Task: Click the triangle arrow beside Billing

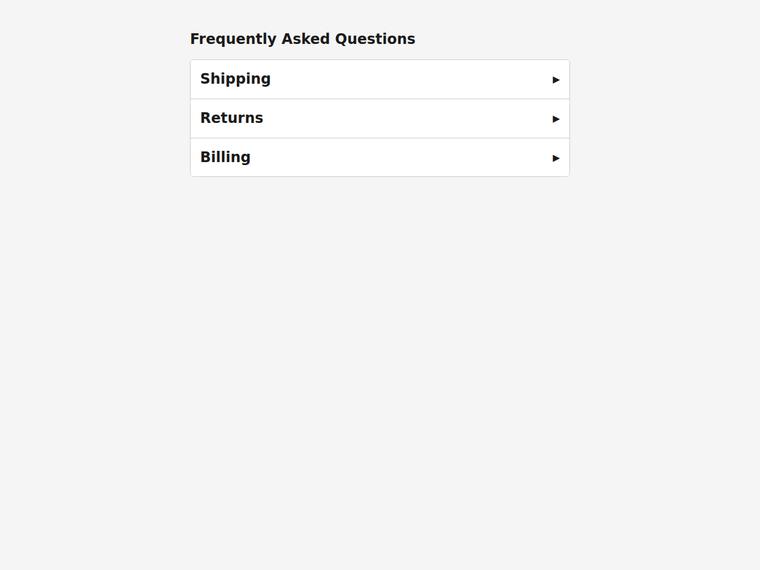Action: click(x=555, y=158)
